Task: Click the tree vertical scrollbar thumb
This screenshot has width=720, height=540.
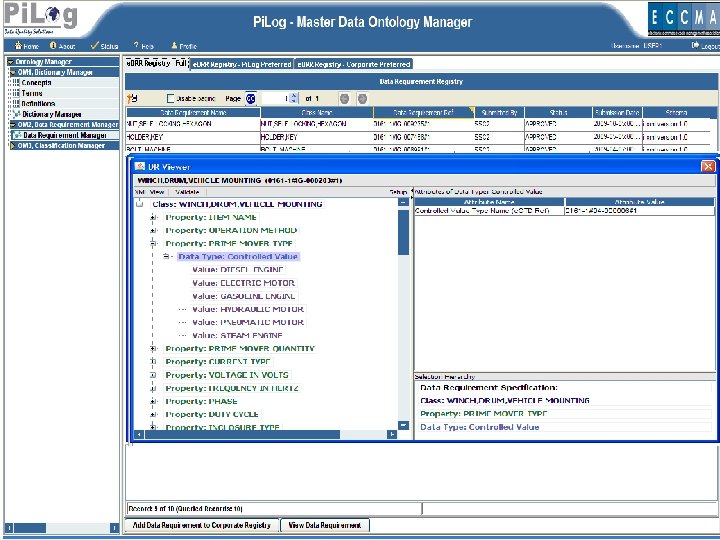Action: click(x=403, y=232)
